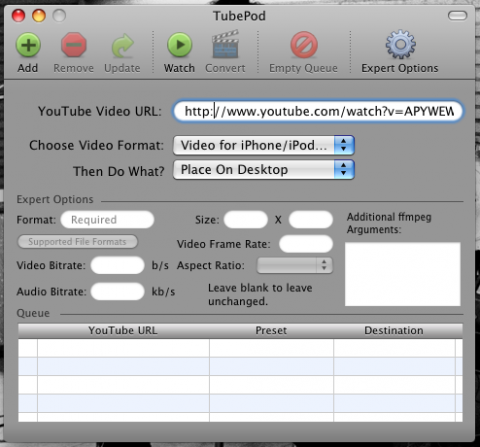Click the green Watch play icon
Viewport: 480px width, 447px height.
pos(179,45)
